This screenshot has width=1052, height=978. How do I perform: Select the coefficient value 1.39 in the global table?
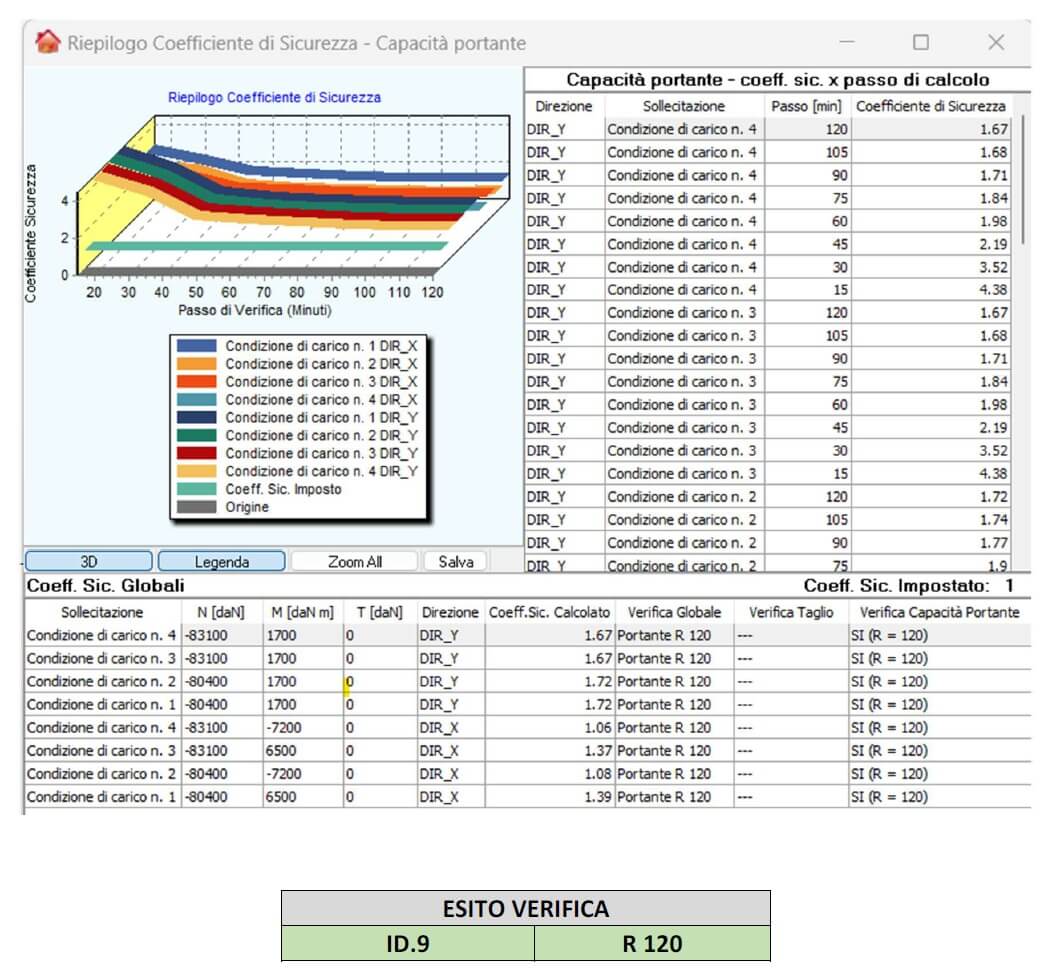(x=598, y=797)
